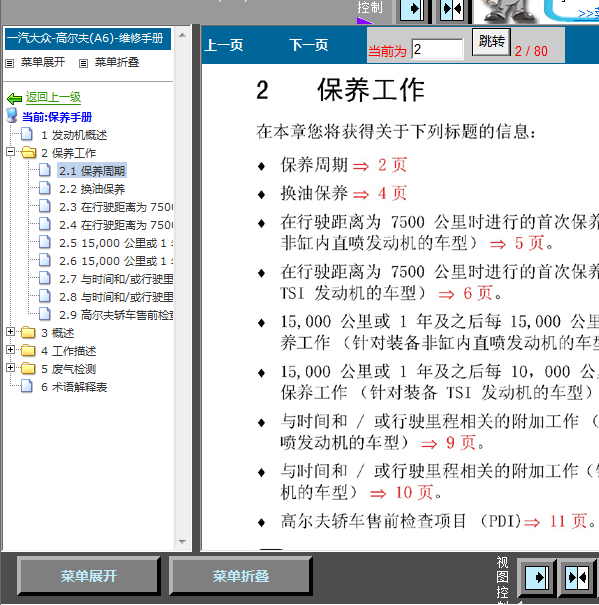Click tree panel scrollbar up arrow
The width and height of the screenshot is (599, 605).
point(183,35)
